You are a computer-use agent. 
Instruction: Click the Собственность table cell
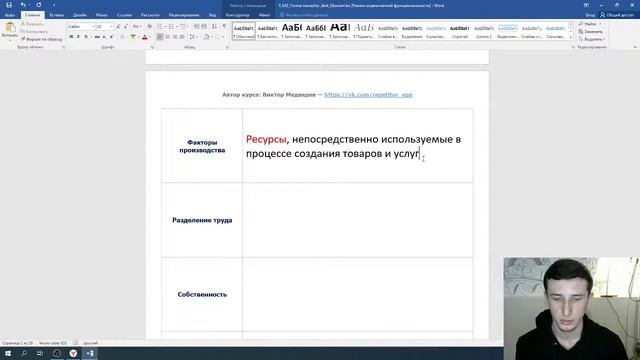point(202,294)
